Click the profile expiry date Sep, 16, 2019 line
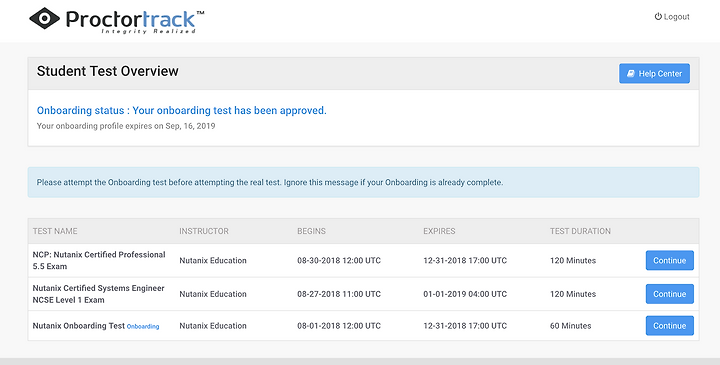 (126, 126)
